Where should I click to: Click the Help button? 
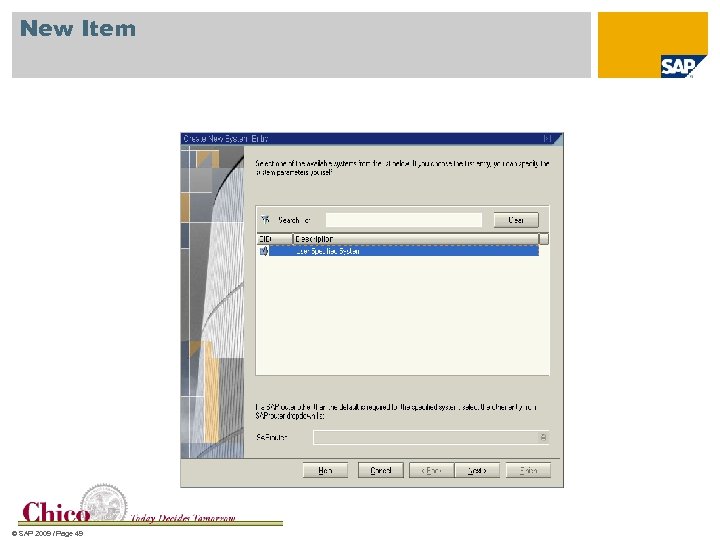pyautogui.click(x=325, y=470)
